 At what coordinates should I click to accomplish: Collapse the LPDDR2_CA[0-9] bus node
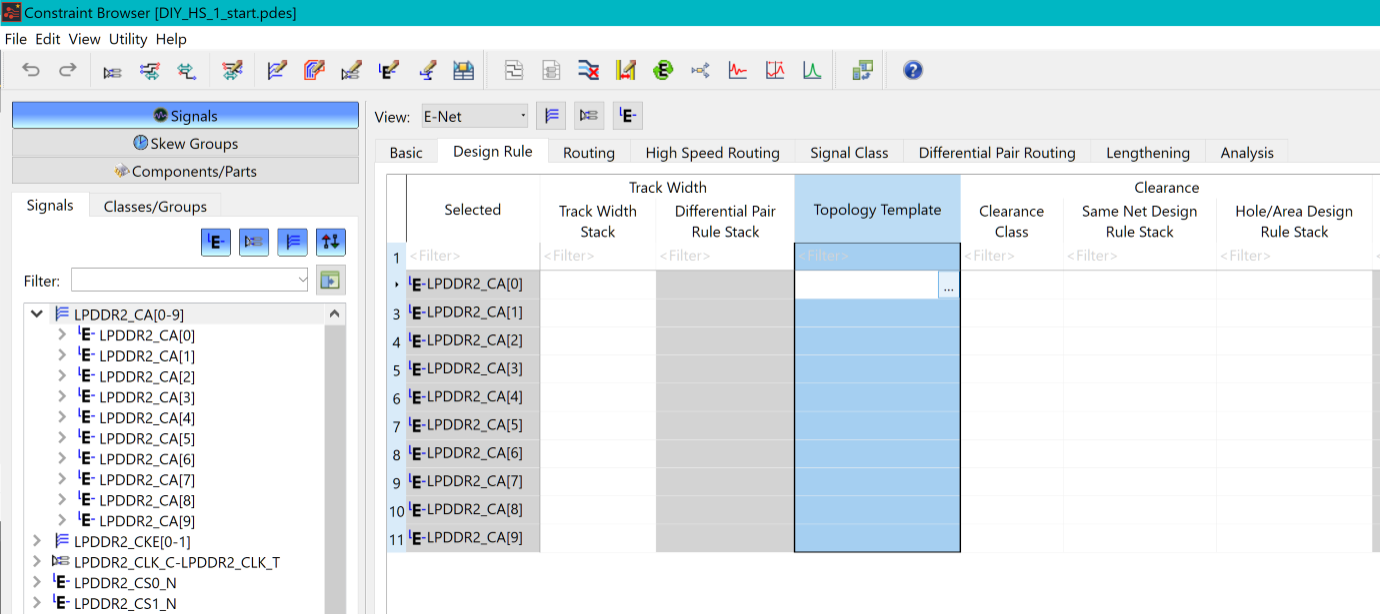[37, 314]
